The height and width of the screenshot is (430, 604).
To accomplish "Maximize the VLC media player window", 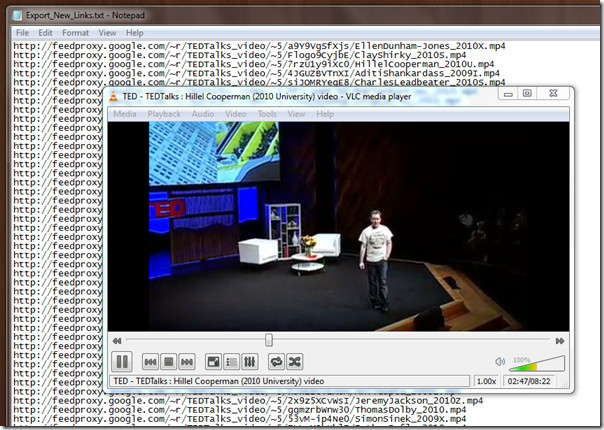I will pyautogui.click(x=527, y=94).
